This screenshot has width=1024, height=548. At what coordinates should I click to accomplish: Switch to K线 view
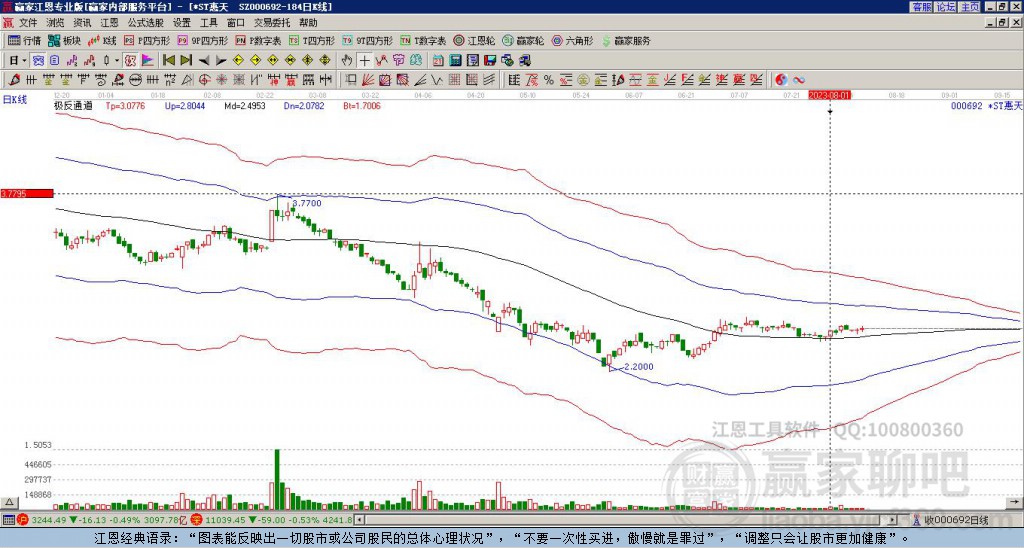pyautogui.click(x=101, y=40)
